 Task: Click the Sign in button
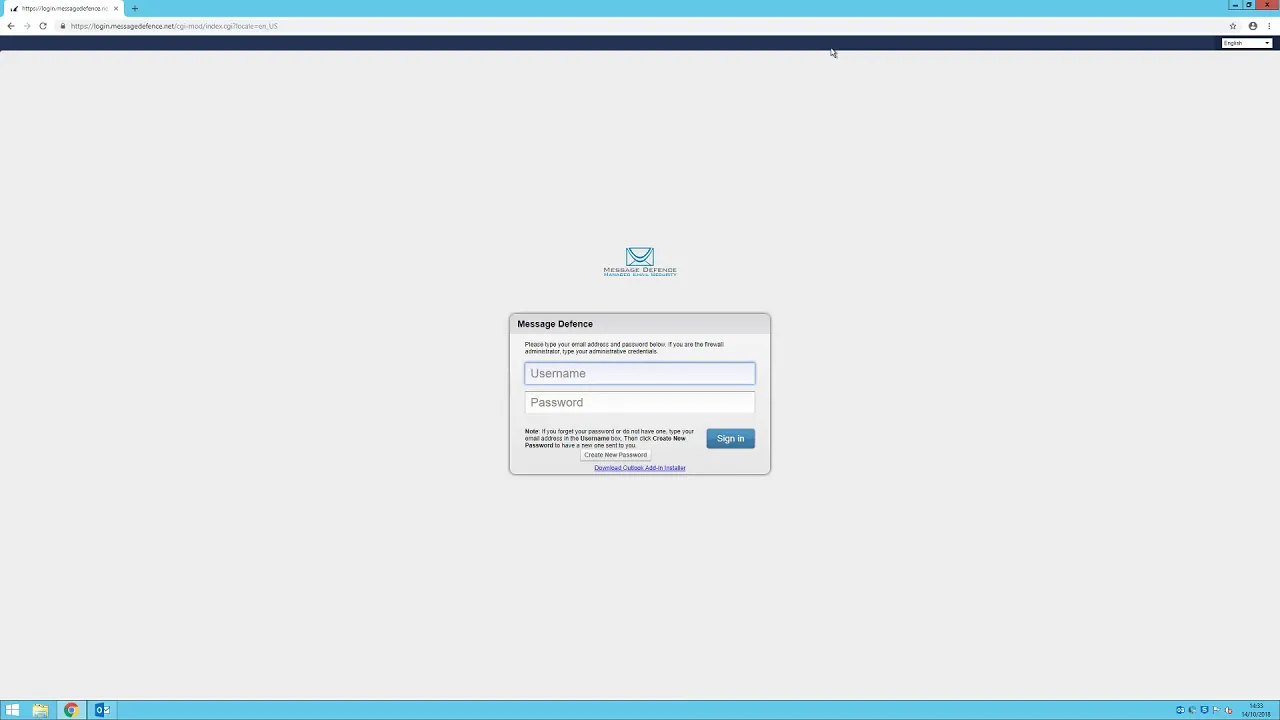pos(730,438)
